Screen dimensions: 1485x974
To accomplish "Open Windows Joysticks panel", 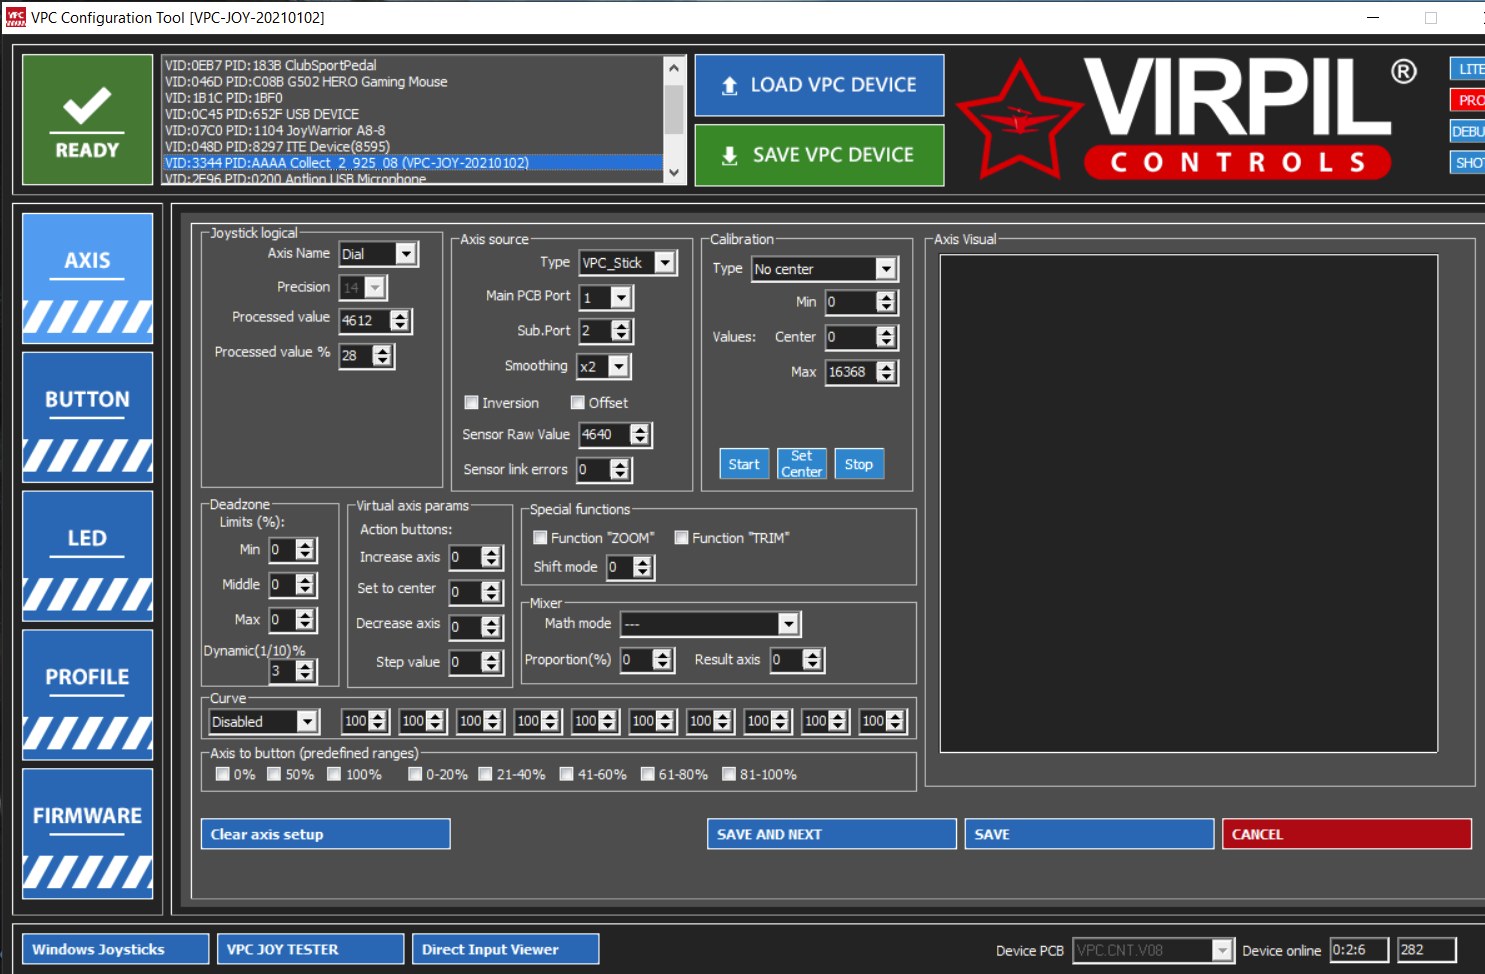I will point(116,949).
